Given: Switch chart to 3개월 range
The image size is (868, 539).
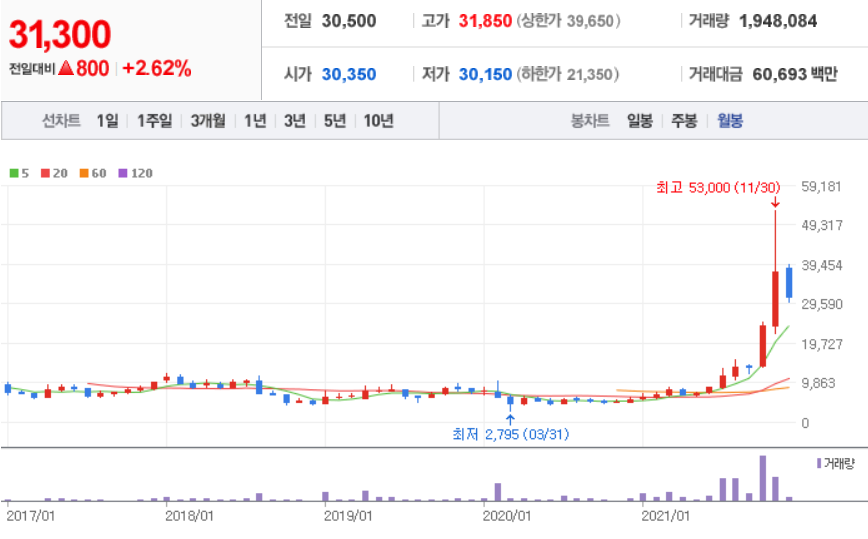Looking at the screenshot, I should 208,121.
